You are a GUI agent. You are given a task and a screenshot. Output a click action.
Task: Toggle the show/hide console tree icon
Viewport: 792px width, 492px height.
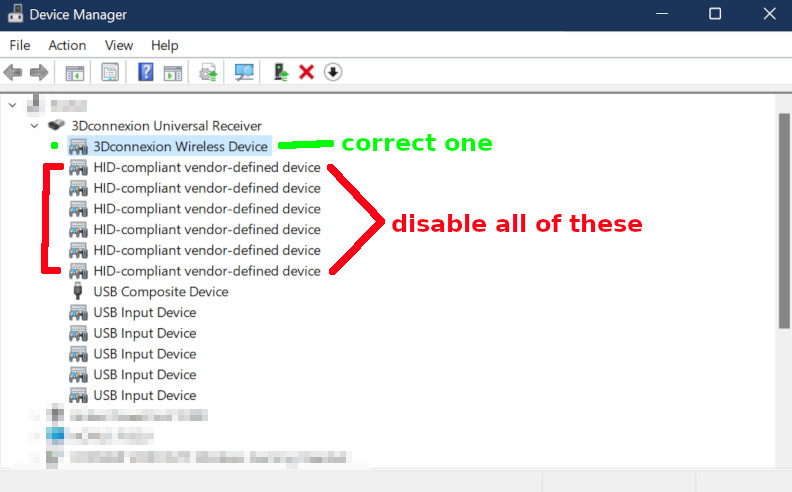tap(75, 73)
